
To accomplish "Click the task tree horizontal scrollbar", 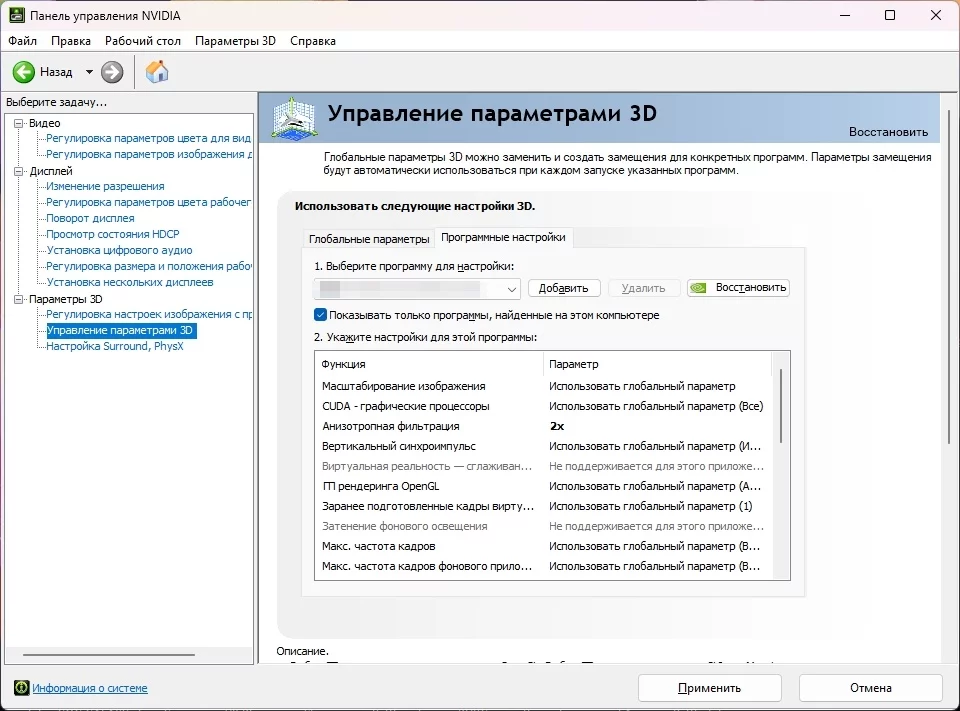I will point(109,655).
